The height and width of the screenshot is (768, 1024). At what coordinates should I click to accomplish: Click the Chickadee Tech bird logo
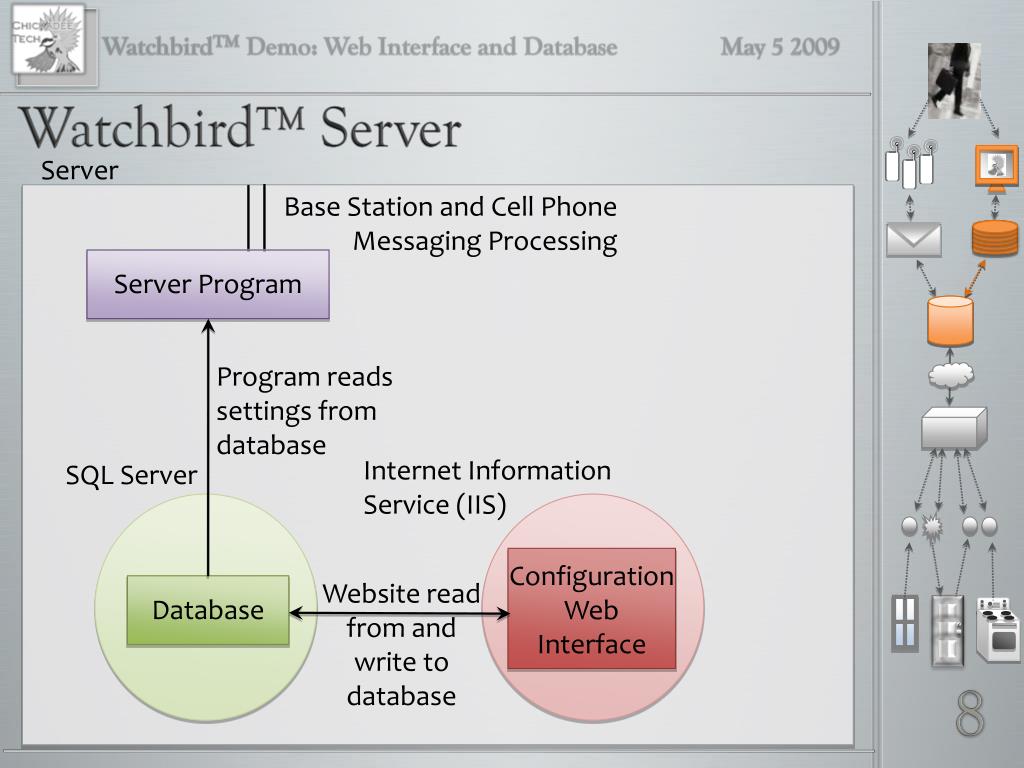[x=49, y=39]
